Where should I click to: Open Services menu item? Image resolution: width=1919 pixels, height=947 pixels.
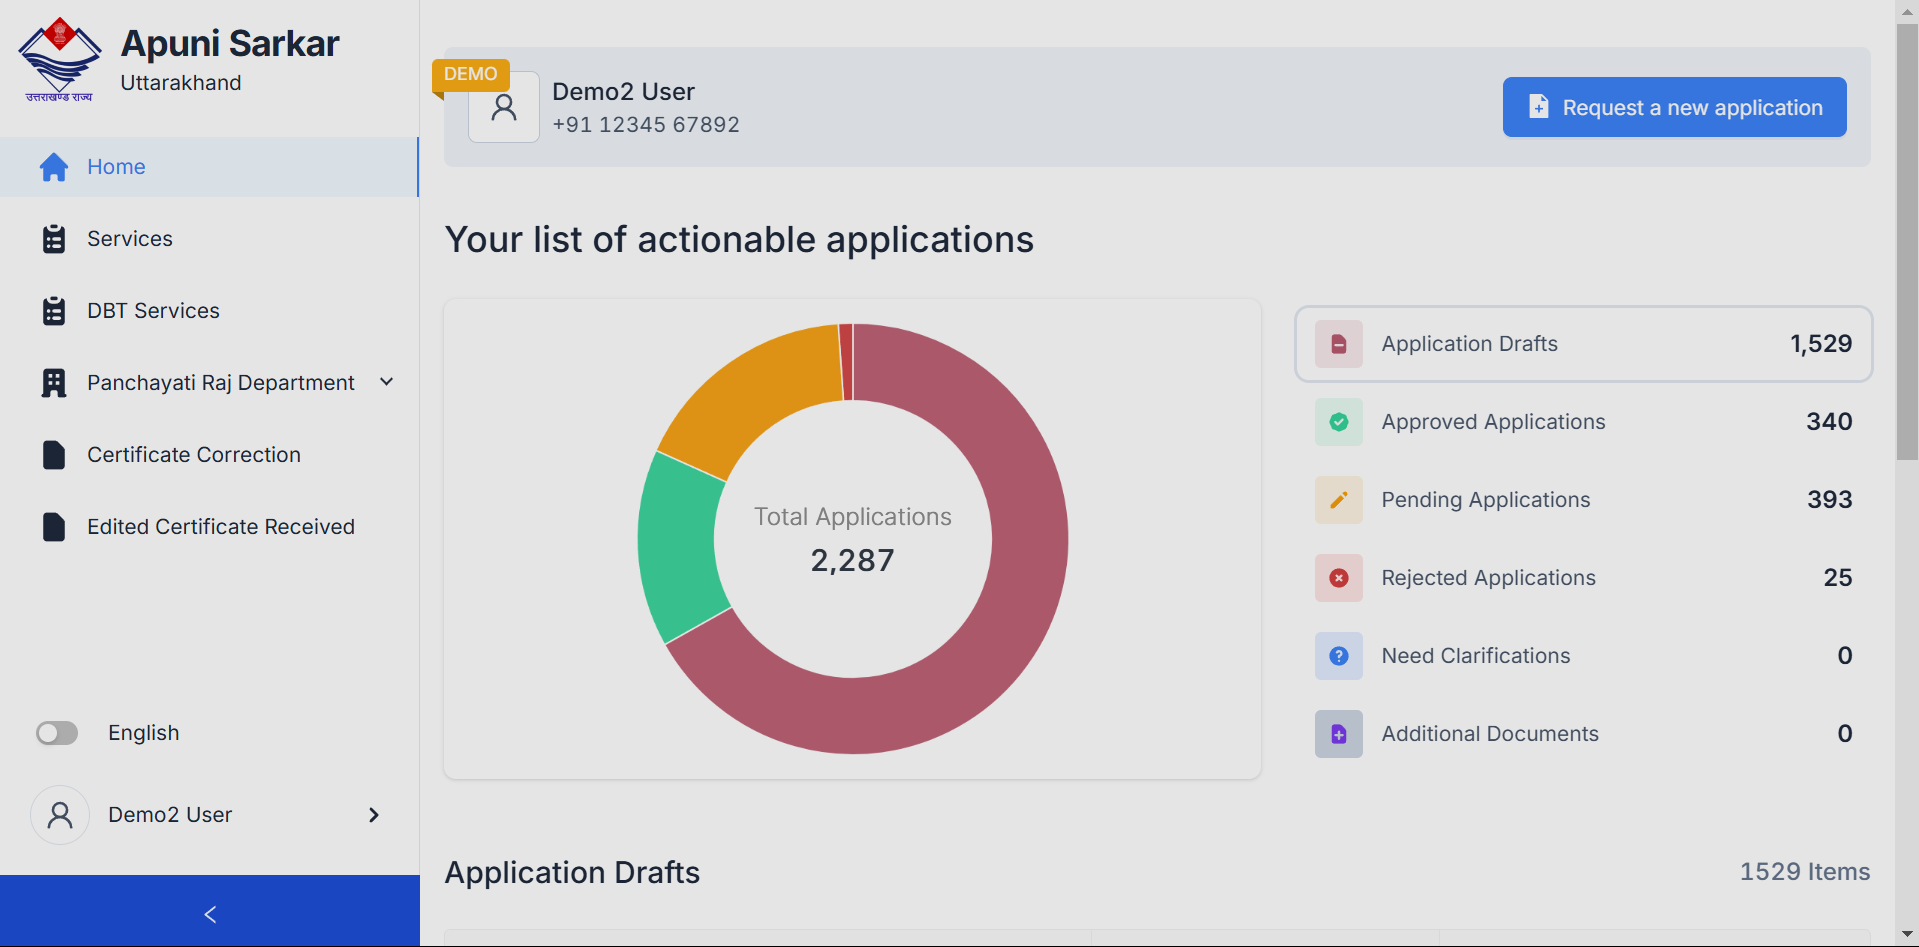[x=209, y=239]
